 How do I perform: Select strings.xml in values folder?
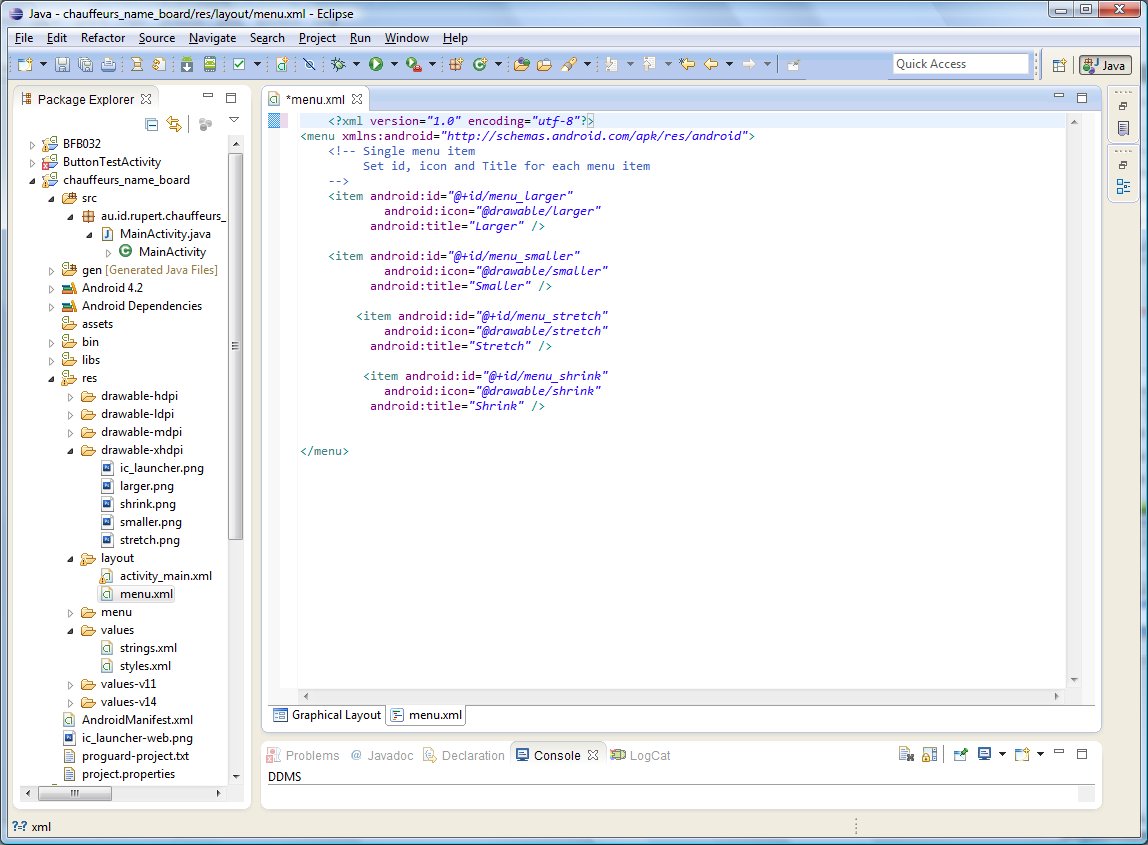tap(139, 648)
